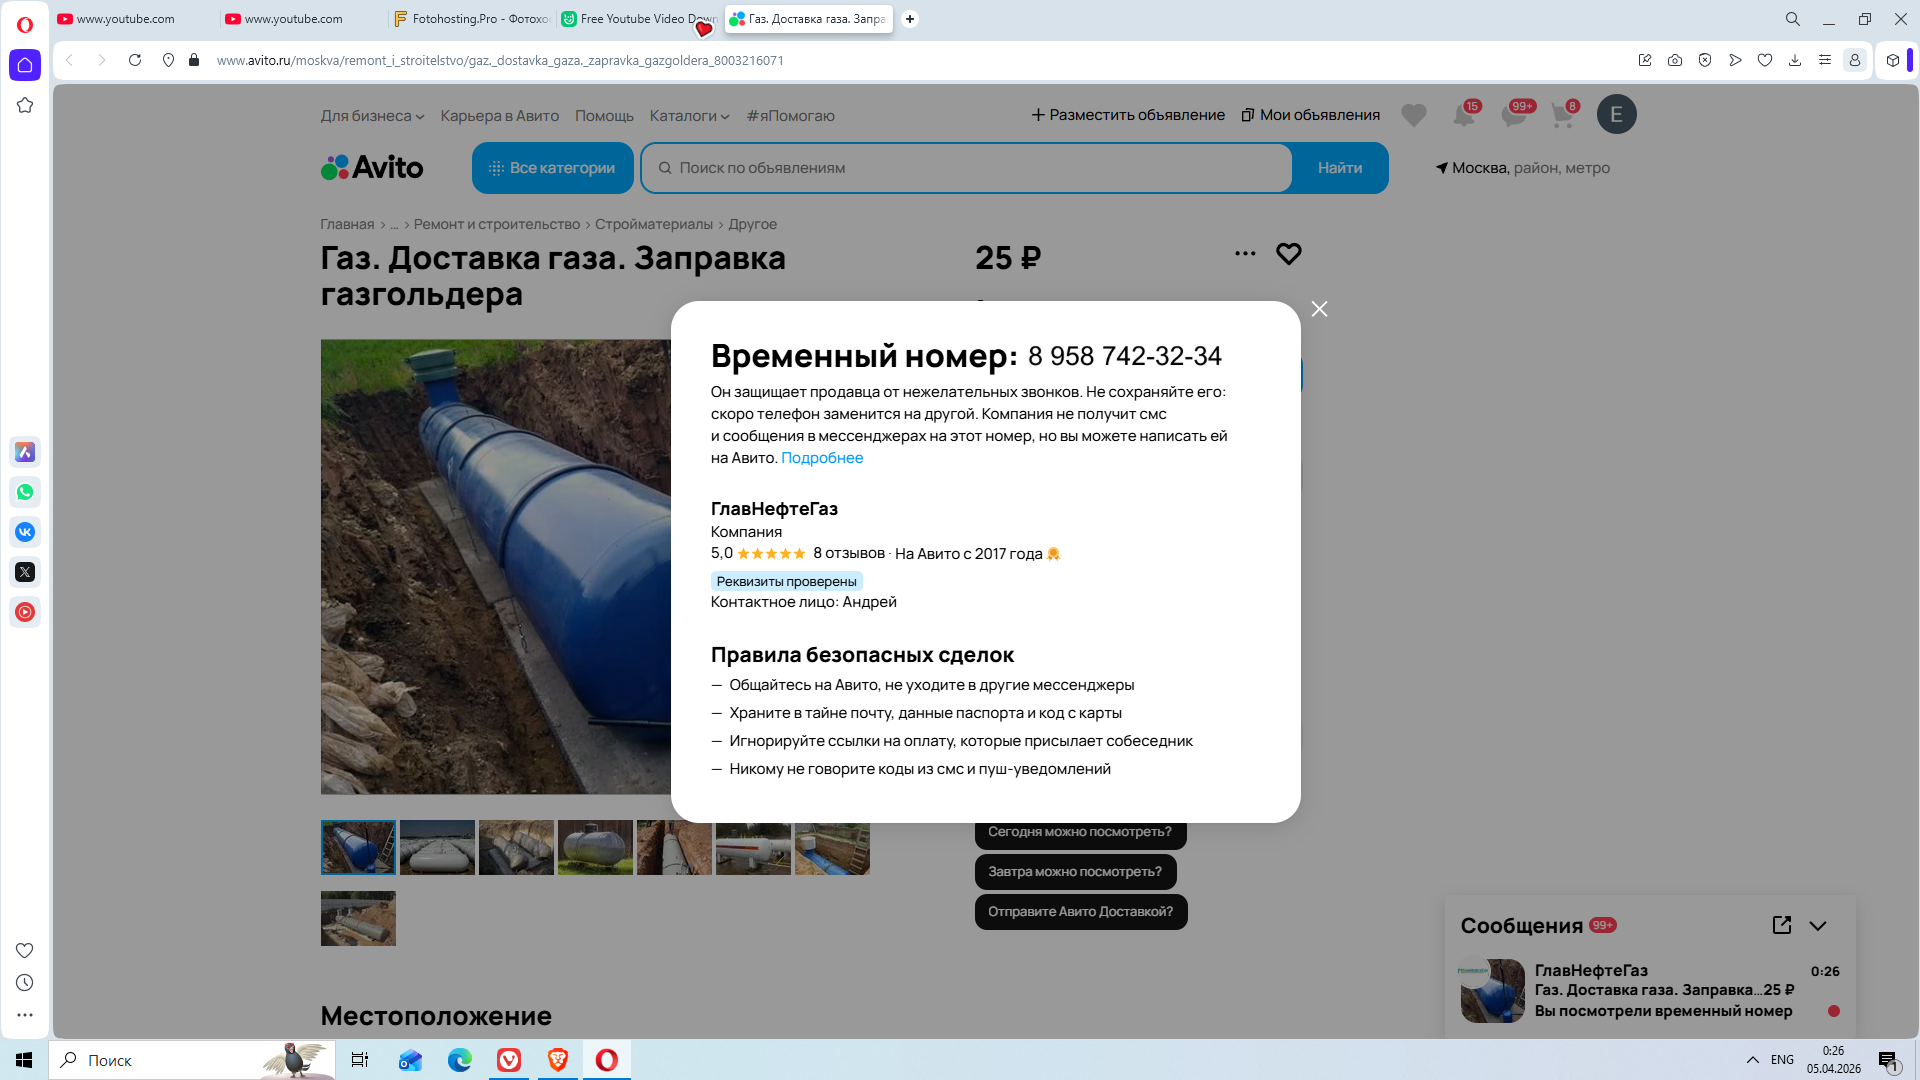This screenshot has width=1920, height=1080.
Task: Open VK messenger in the Opera sidebar
Action: point(25,532)
